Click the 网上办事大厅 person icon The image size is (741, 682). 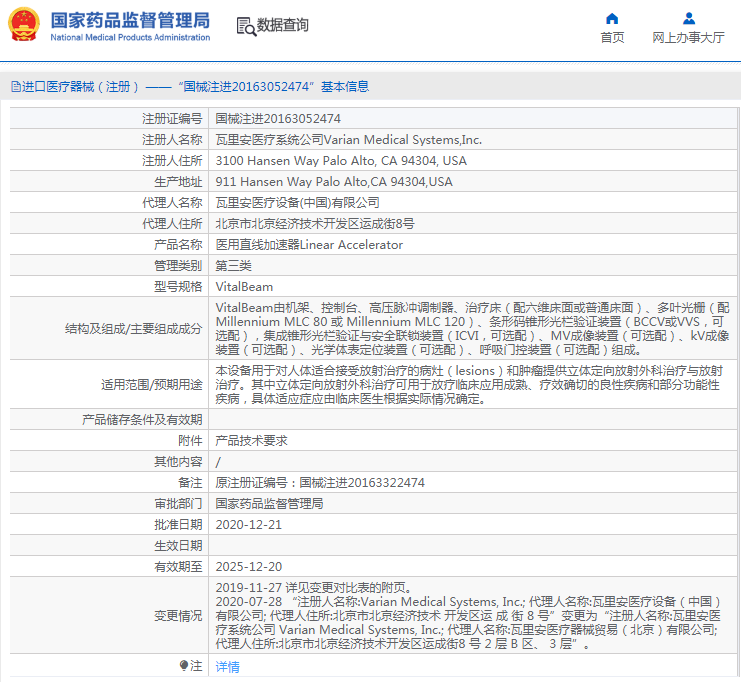coord(688,18)
